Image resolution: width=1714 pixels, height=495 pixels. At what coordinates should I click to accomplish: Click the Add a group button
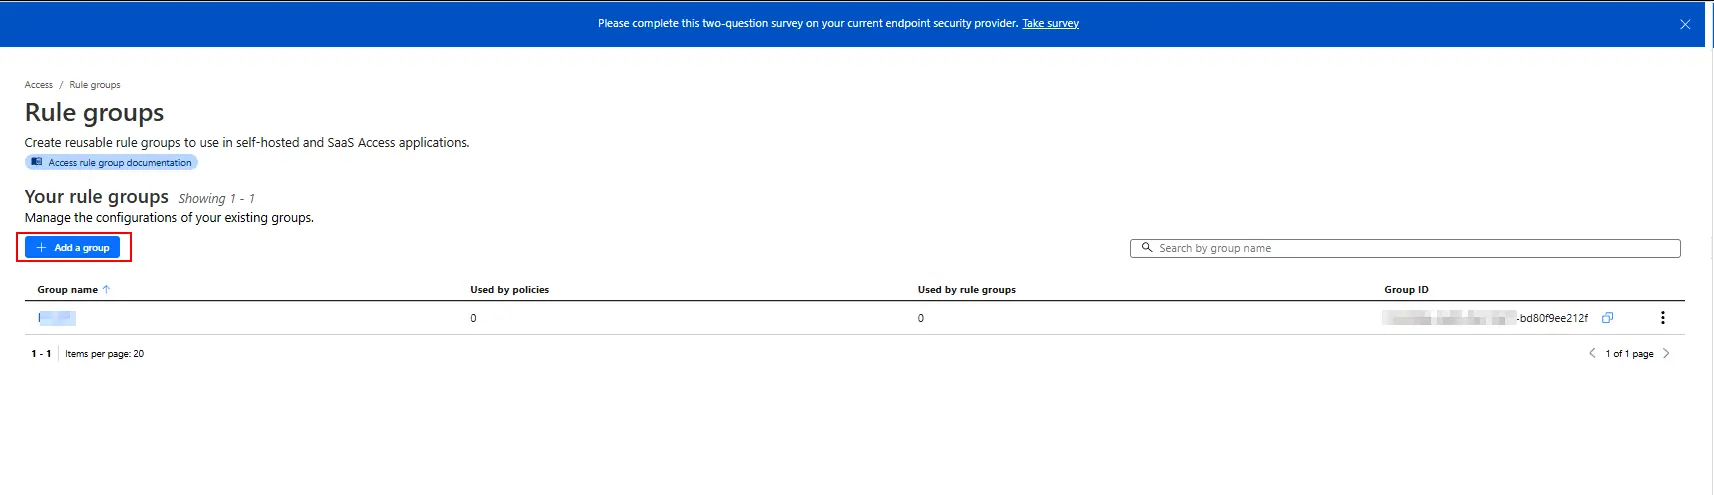[x=72, y=248]
